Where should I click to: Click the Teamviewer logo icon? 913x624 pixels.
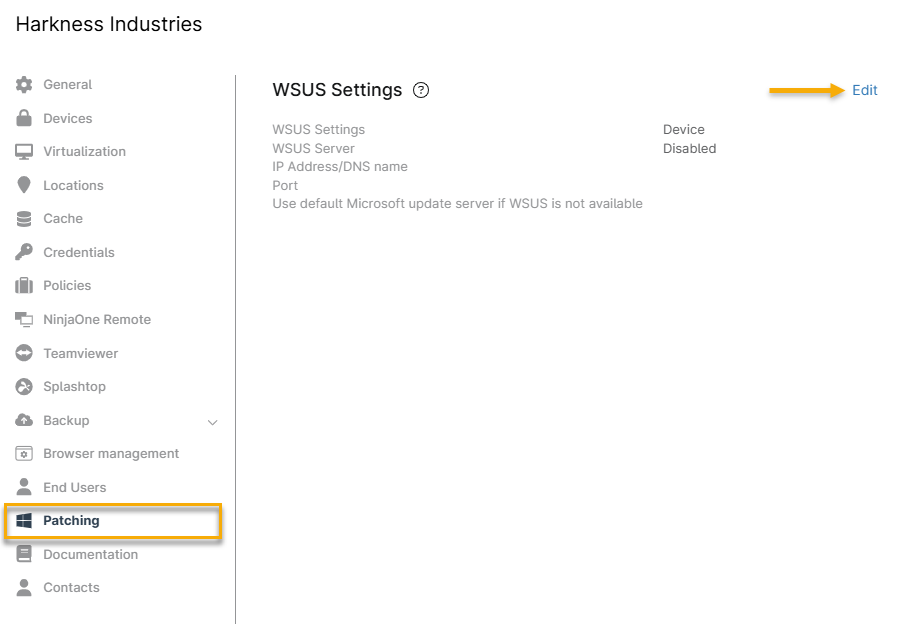coord(24,353)
